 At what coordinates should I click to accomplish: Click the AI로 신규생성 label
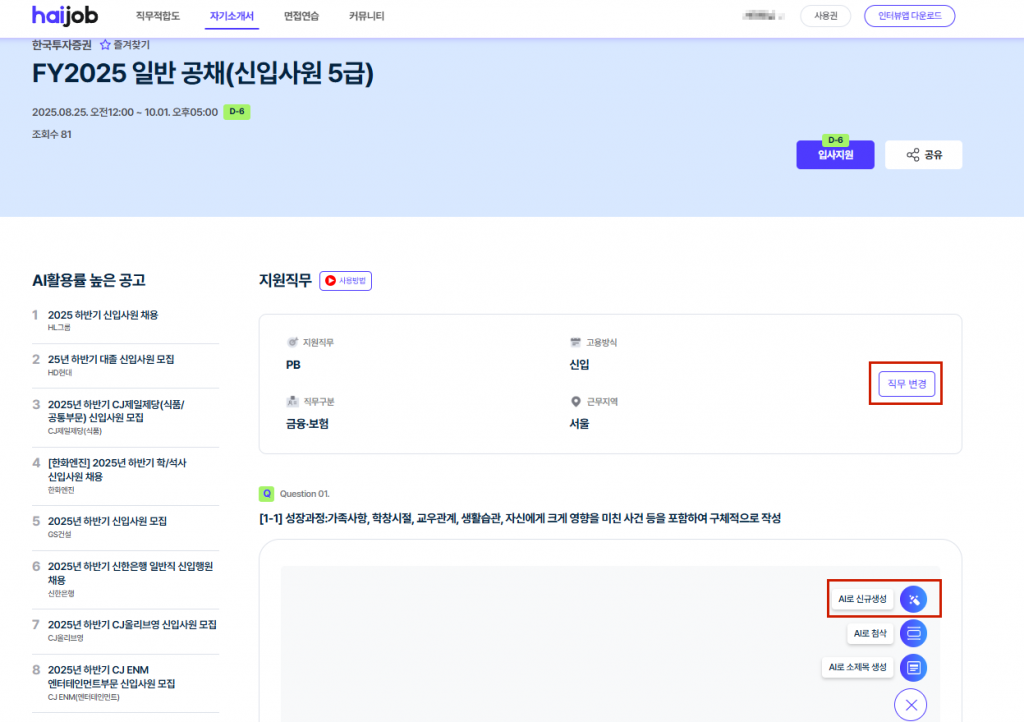pyautogui.click(x=862, y=599)
